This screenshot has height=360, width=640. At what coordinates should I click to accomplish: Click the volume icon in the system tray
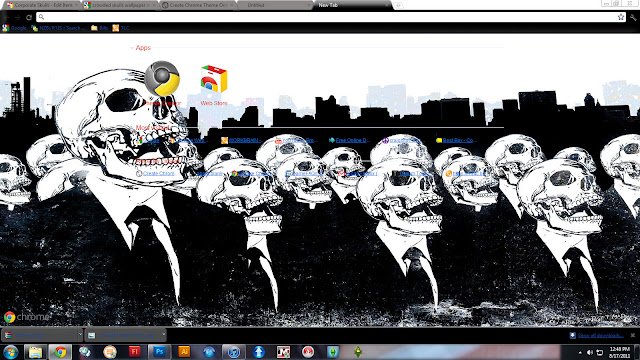pos(589,352)
